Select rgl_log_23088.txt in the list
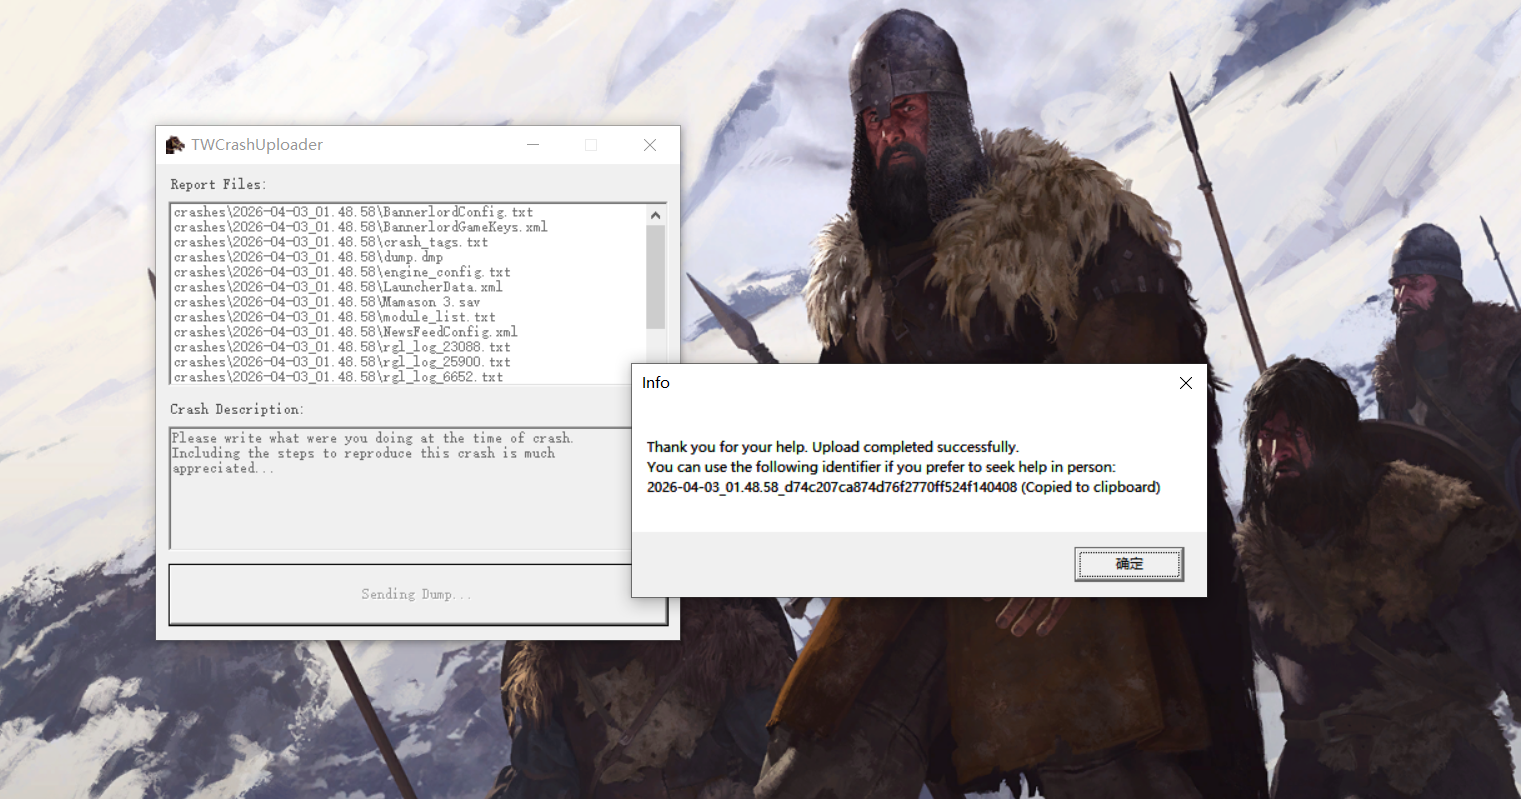The width and height of the screenshot is (1521, 799). pos(342,347)
